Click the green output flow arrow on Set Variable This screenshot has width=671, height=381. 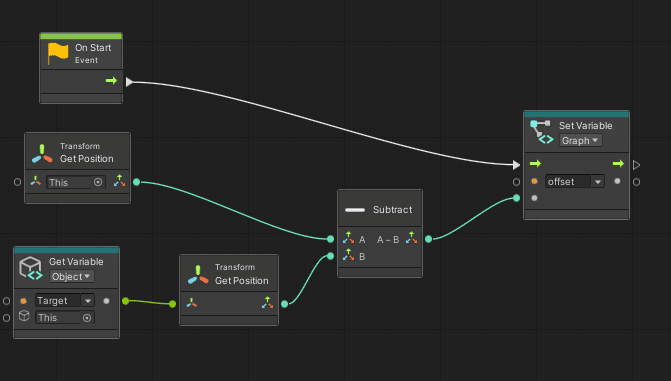click(618, 164)
